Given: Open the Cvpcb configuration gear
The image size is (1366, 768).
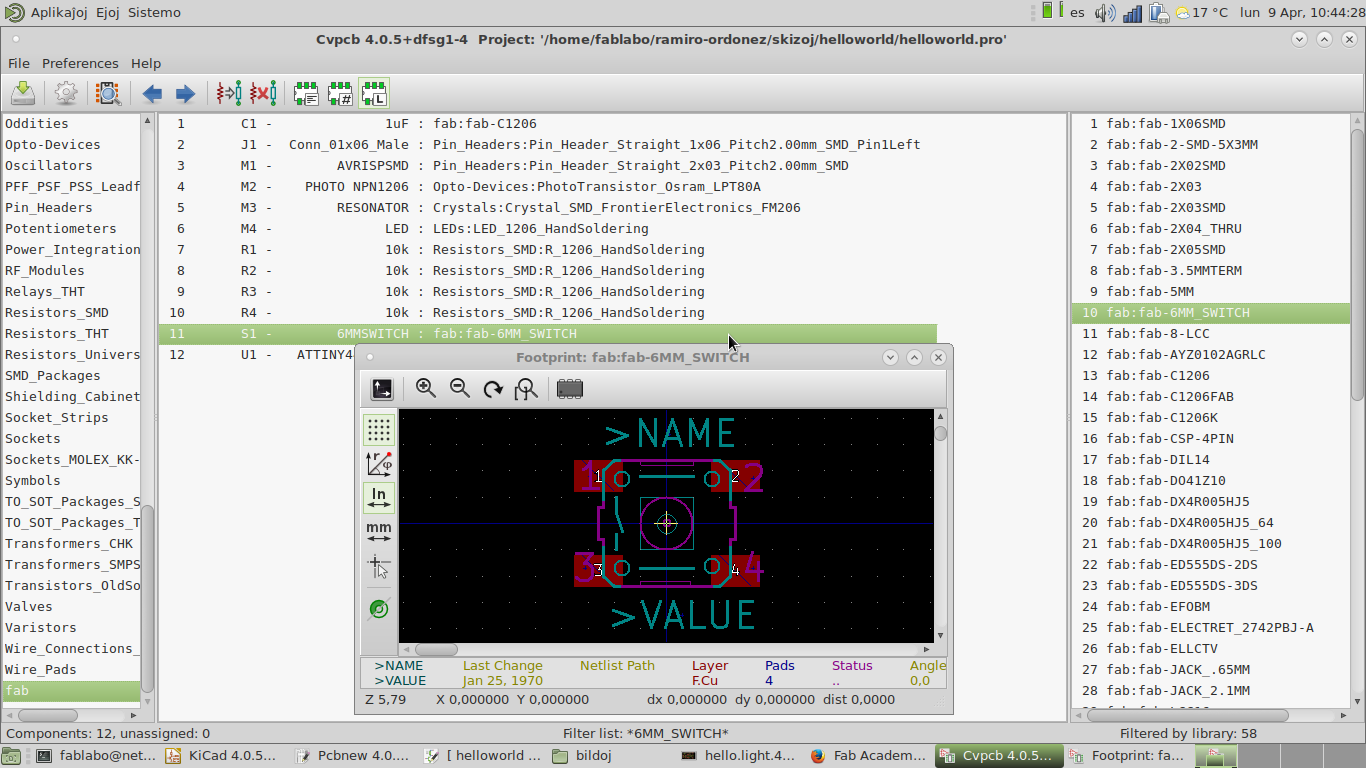Looking at the screenshot, I should 66,93.
